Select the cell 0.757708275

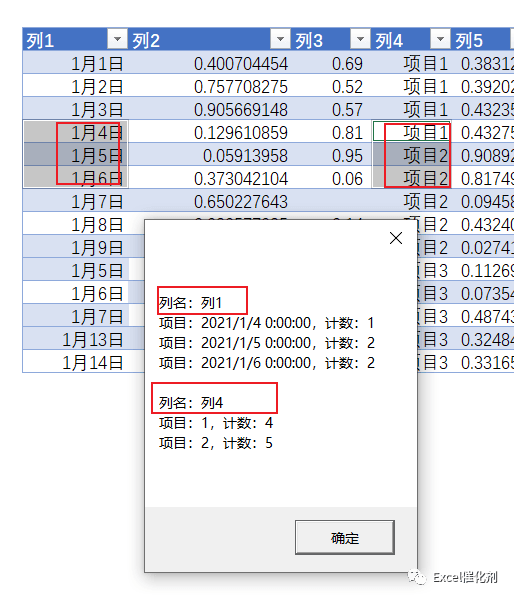tap(209, 85)
